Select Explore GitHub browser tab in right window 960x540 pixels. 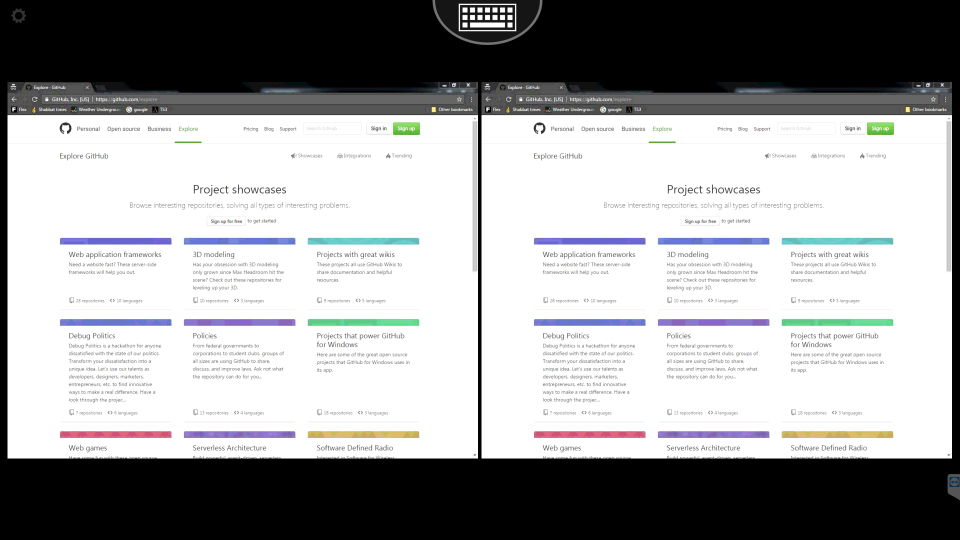pyautogui.click(x=531, y=88)
